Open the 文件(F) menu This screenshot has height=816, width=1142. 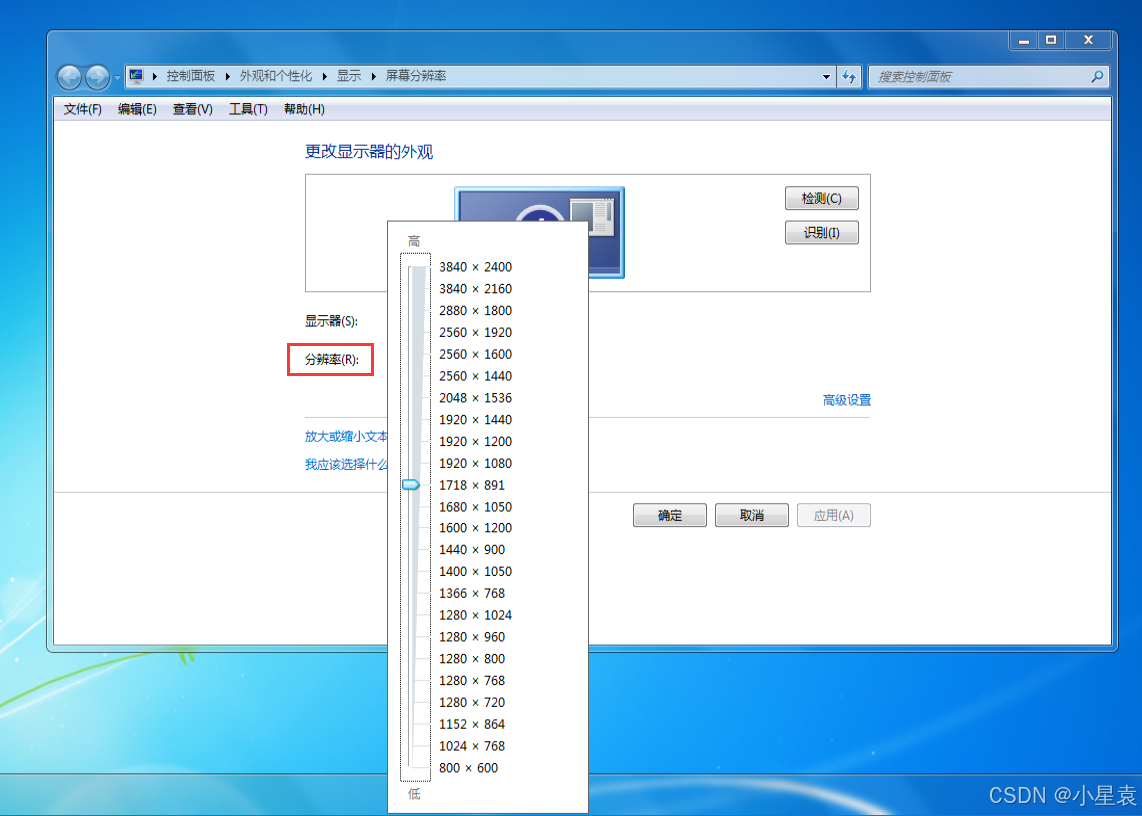(82, 109)
